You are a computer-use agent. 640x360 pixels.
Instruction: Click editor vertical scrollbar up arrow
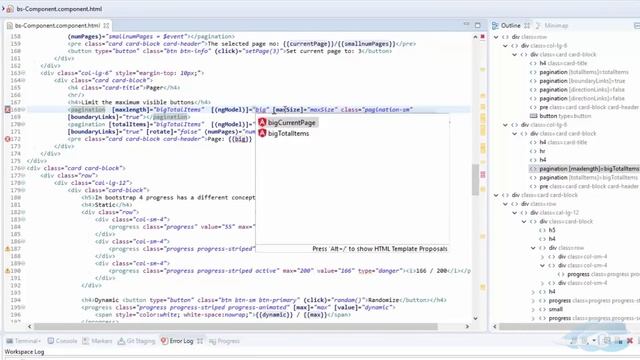pyautogui.click(x=476, y=37)
